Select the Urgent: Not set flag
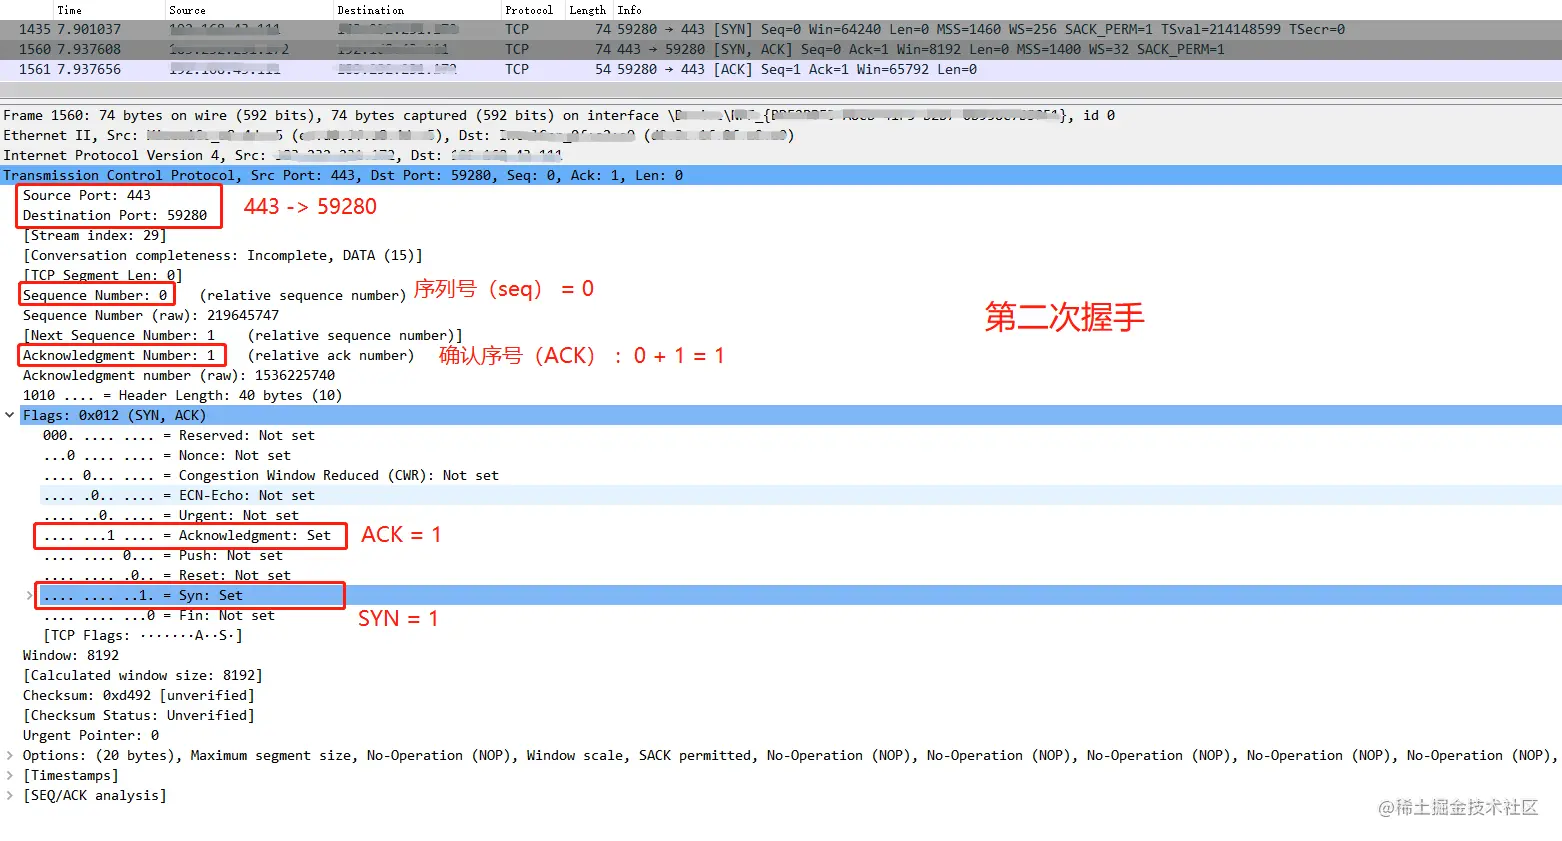The image size is (1562, 841). 171,515
